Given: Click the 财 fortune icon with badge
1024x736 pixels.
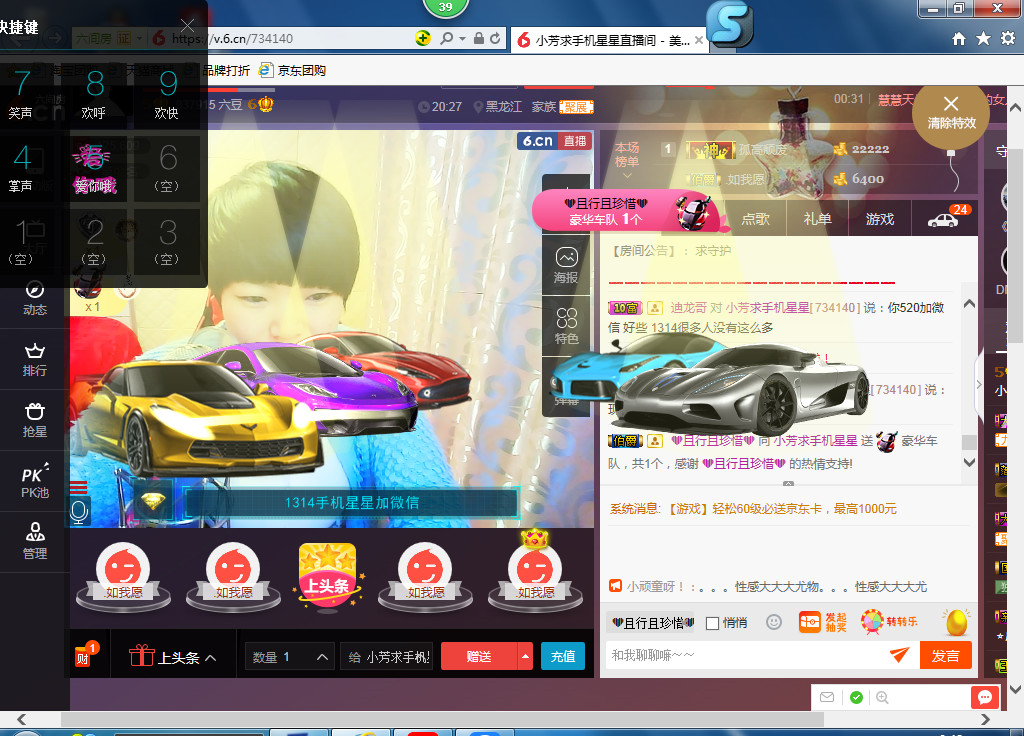Looking at the screenshot, I should click(x=86, y=654).
